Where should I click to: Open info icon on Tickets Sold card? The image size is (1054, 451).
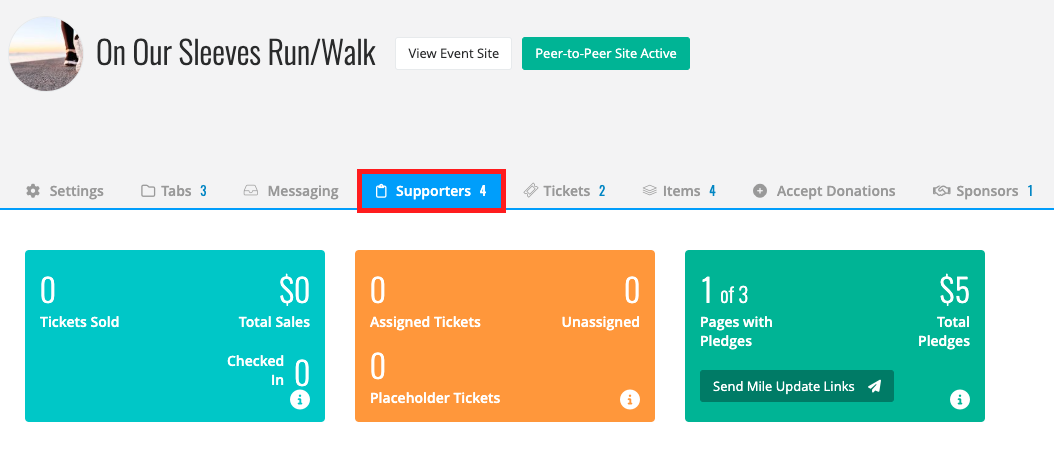pos(300,399)
